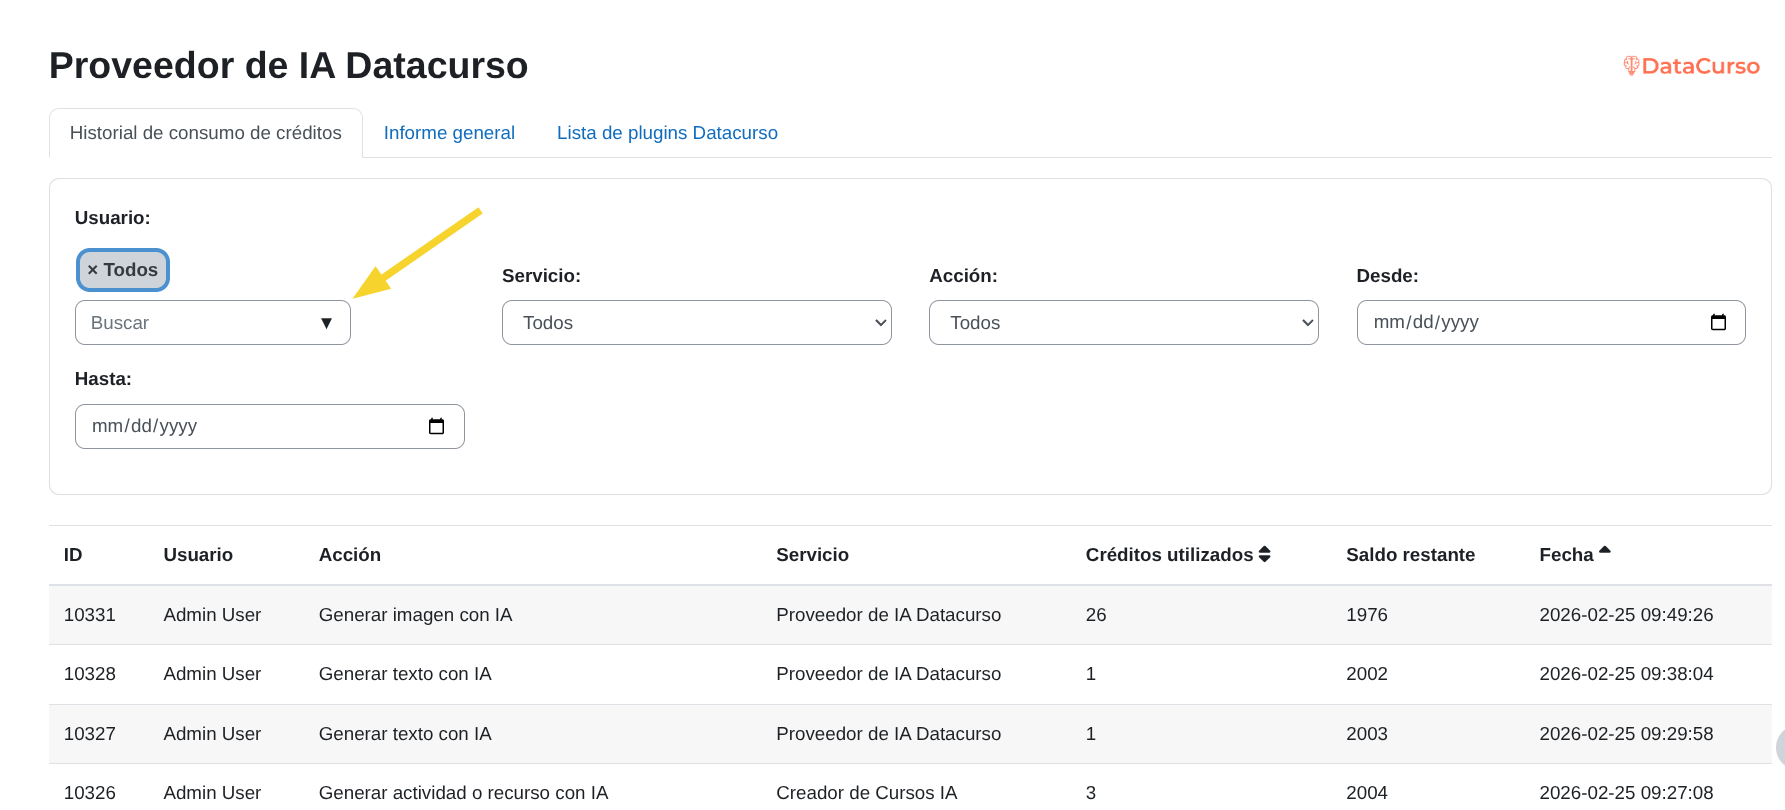Click into the Buscar user search field
The image size is (1785, 810).
click(x=195, y=323)
